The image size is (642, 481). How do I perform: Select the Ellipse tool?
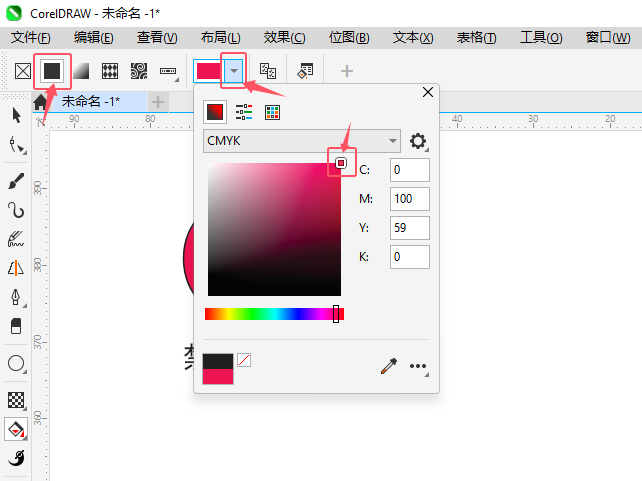click(16, 364)
